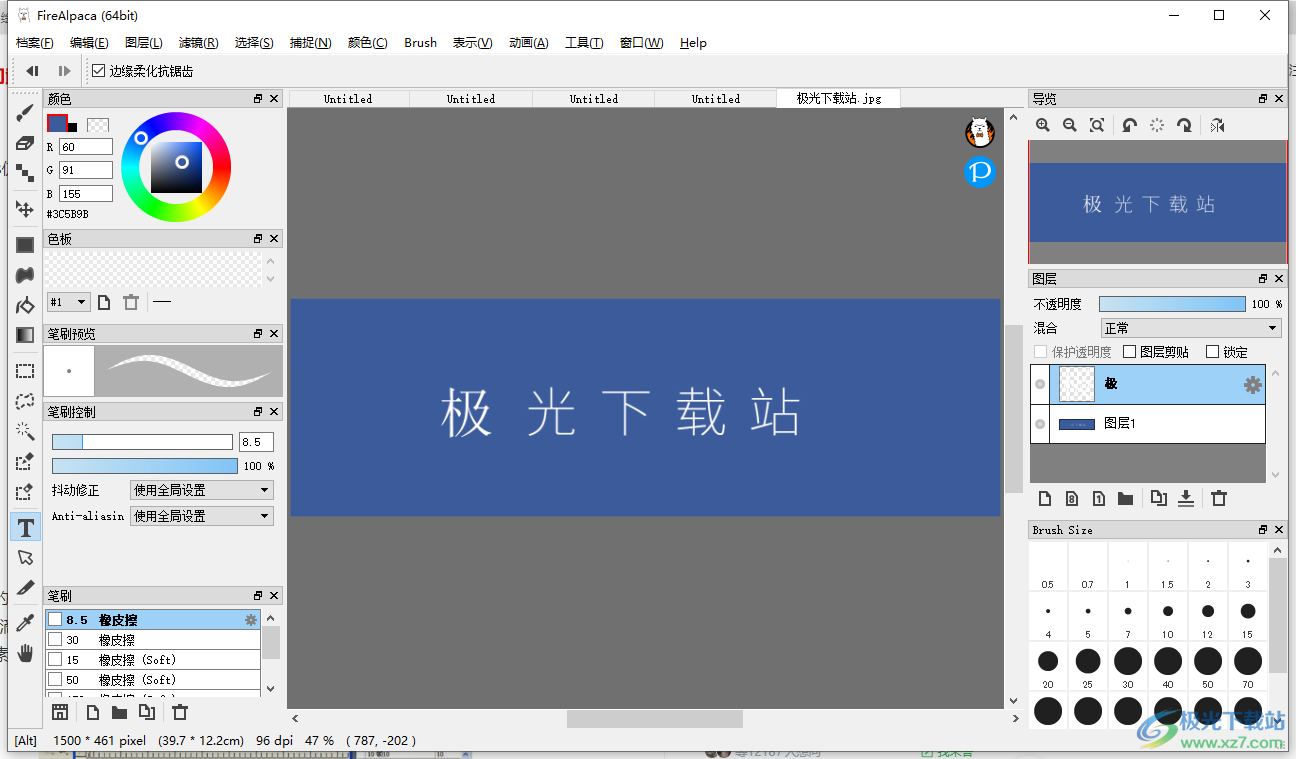Select the Fill rectangle tool
This screenshot has height=759, width=1296.
[x=25, y=245]
